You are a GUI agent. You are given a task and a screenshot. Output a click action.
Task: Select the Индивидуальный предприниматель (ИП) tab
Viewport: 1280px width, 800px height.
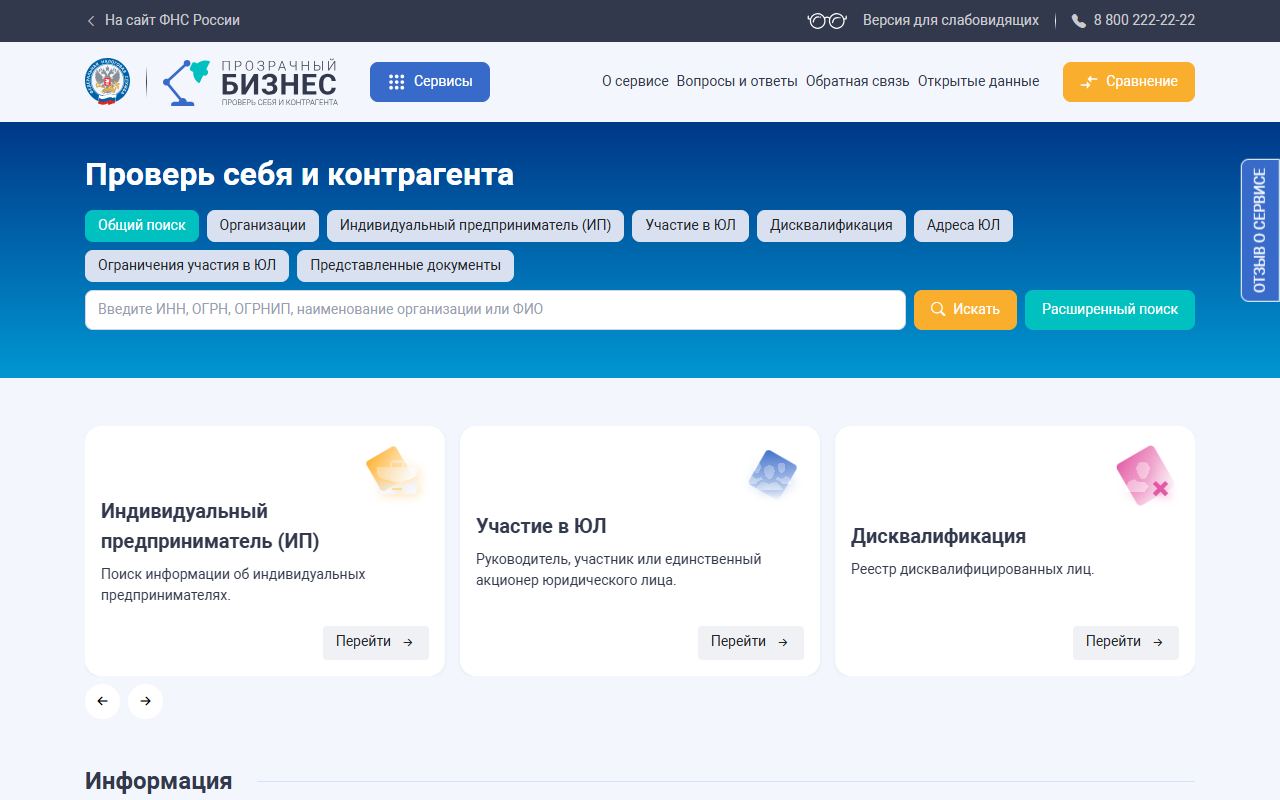475,226
